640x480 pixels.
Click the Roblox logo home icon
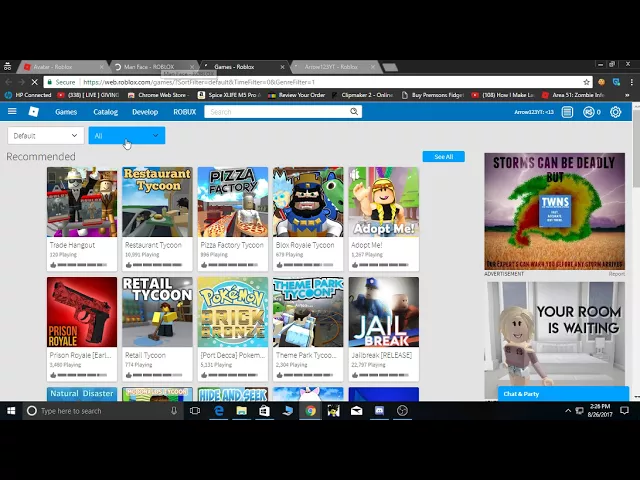33,111
